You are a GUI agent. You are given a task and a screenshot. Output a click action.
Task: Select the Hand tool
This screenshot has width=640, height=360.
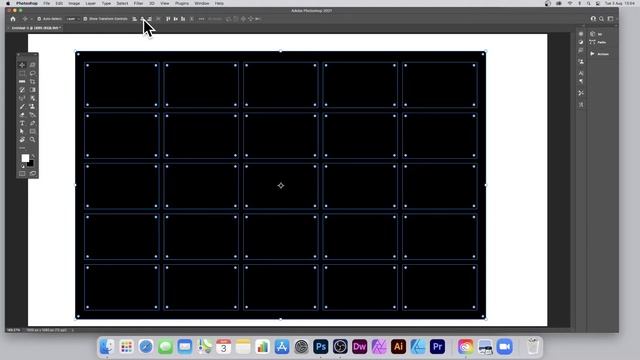click(22, 140)
